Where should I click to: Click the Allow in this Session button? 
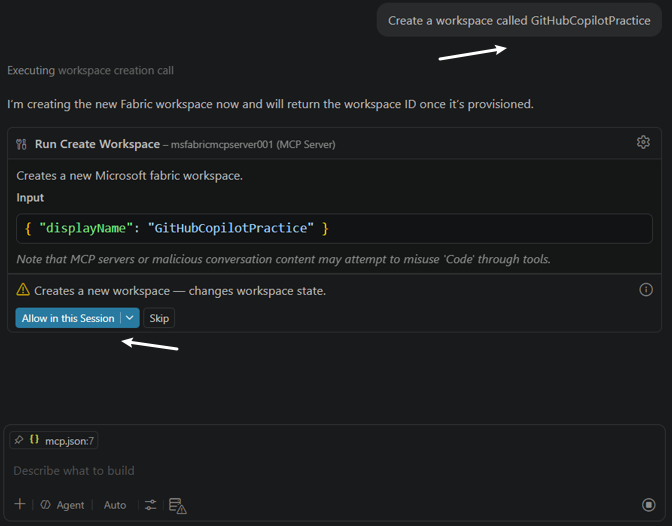tap(68, 318)
